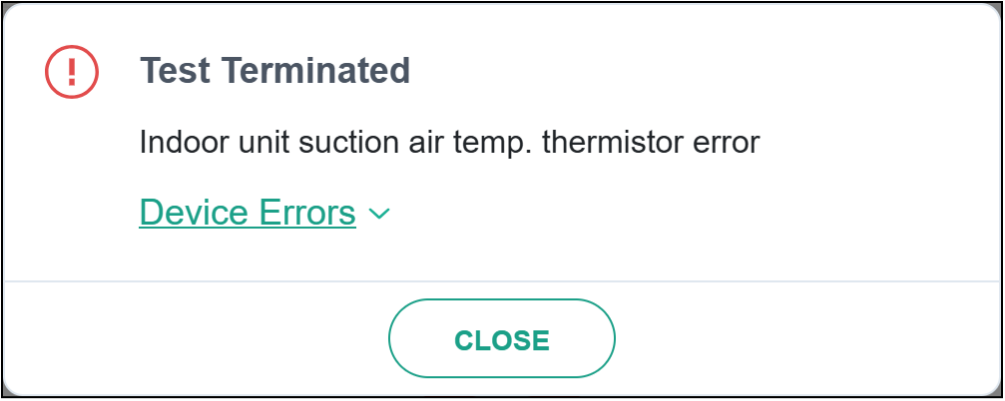This screenshot has height=401, width=1005.
Task: Toggle the Device Errors disclosure chevron
Action: tap(379, 214)
